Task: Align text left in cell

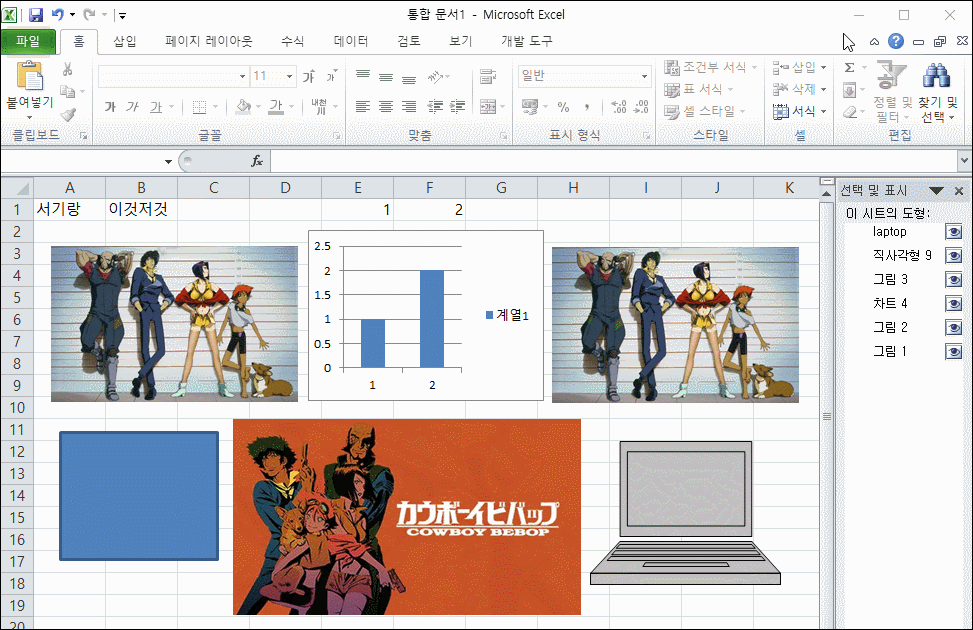Action: [x=363, y=107]
